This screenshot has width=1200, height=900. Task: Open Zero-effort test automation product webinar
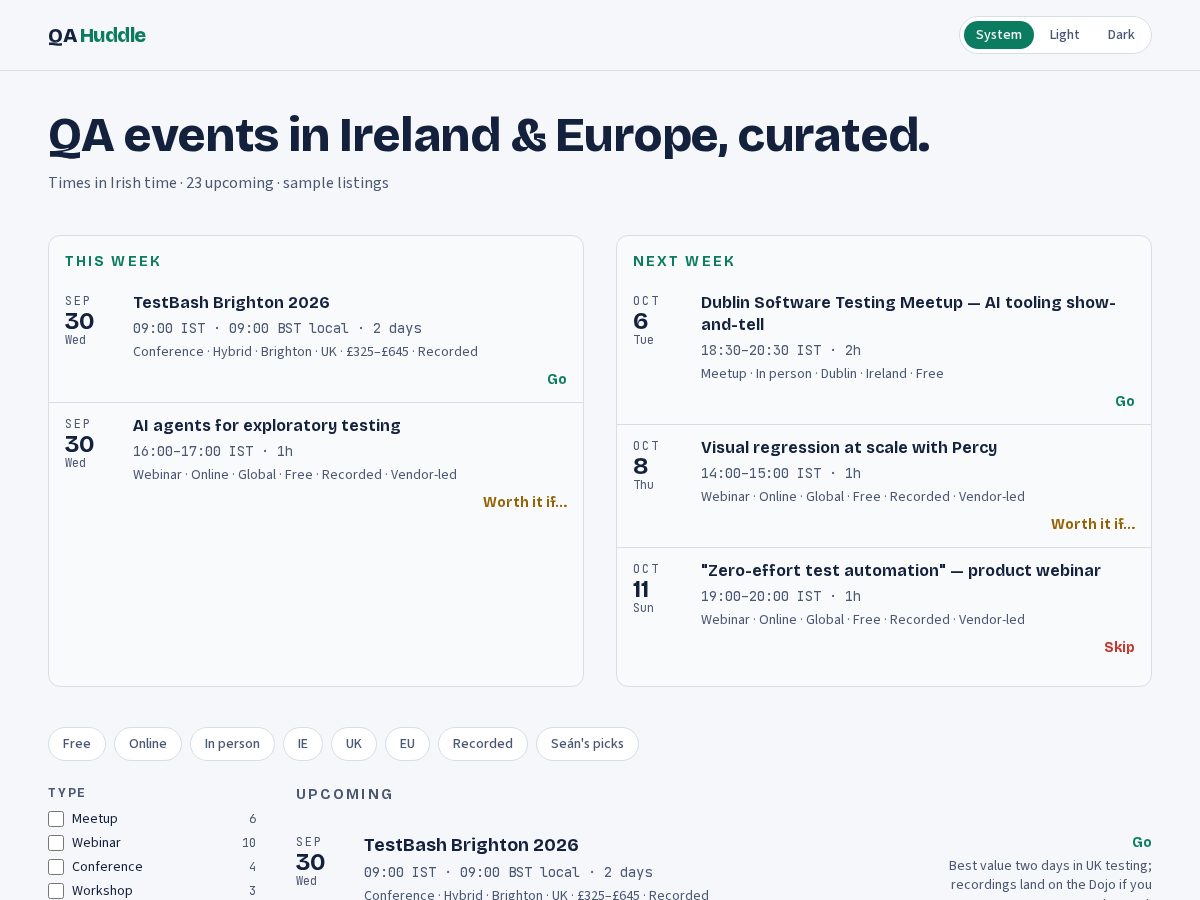tap(901, 570)
